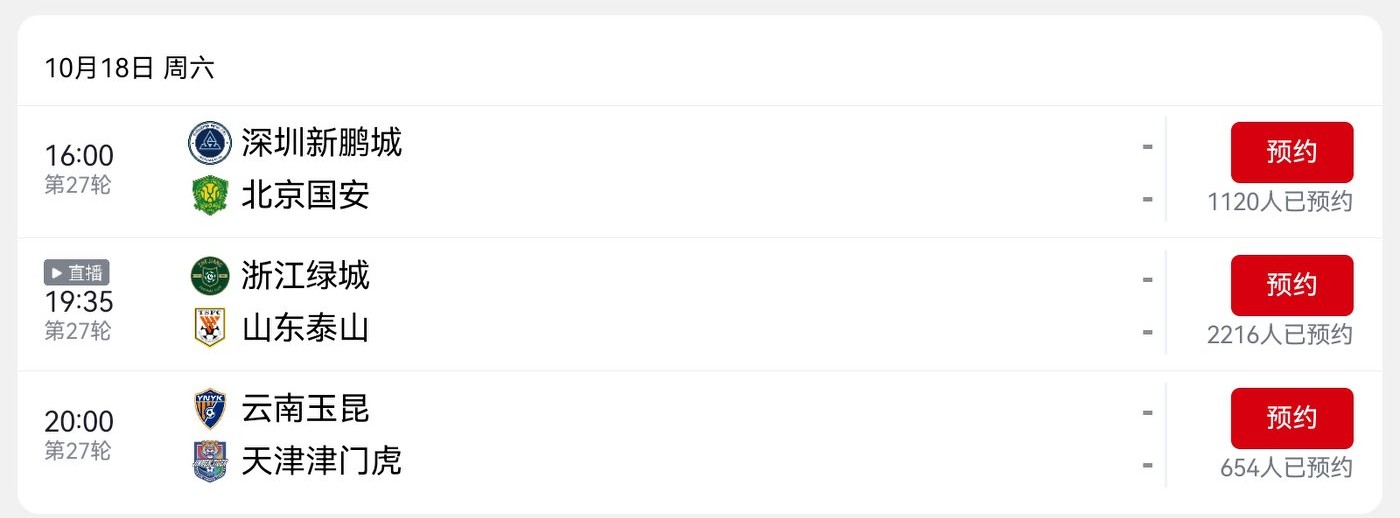Open 深圳新鹏城 team name
Screen dimensions: 1400x518
(x=321, y=143)
